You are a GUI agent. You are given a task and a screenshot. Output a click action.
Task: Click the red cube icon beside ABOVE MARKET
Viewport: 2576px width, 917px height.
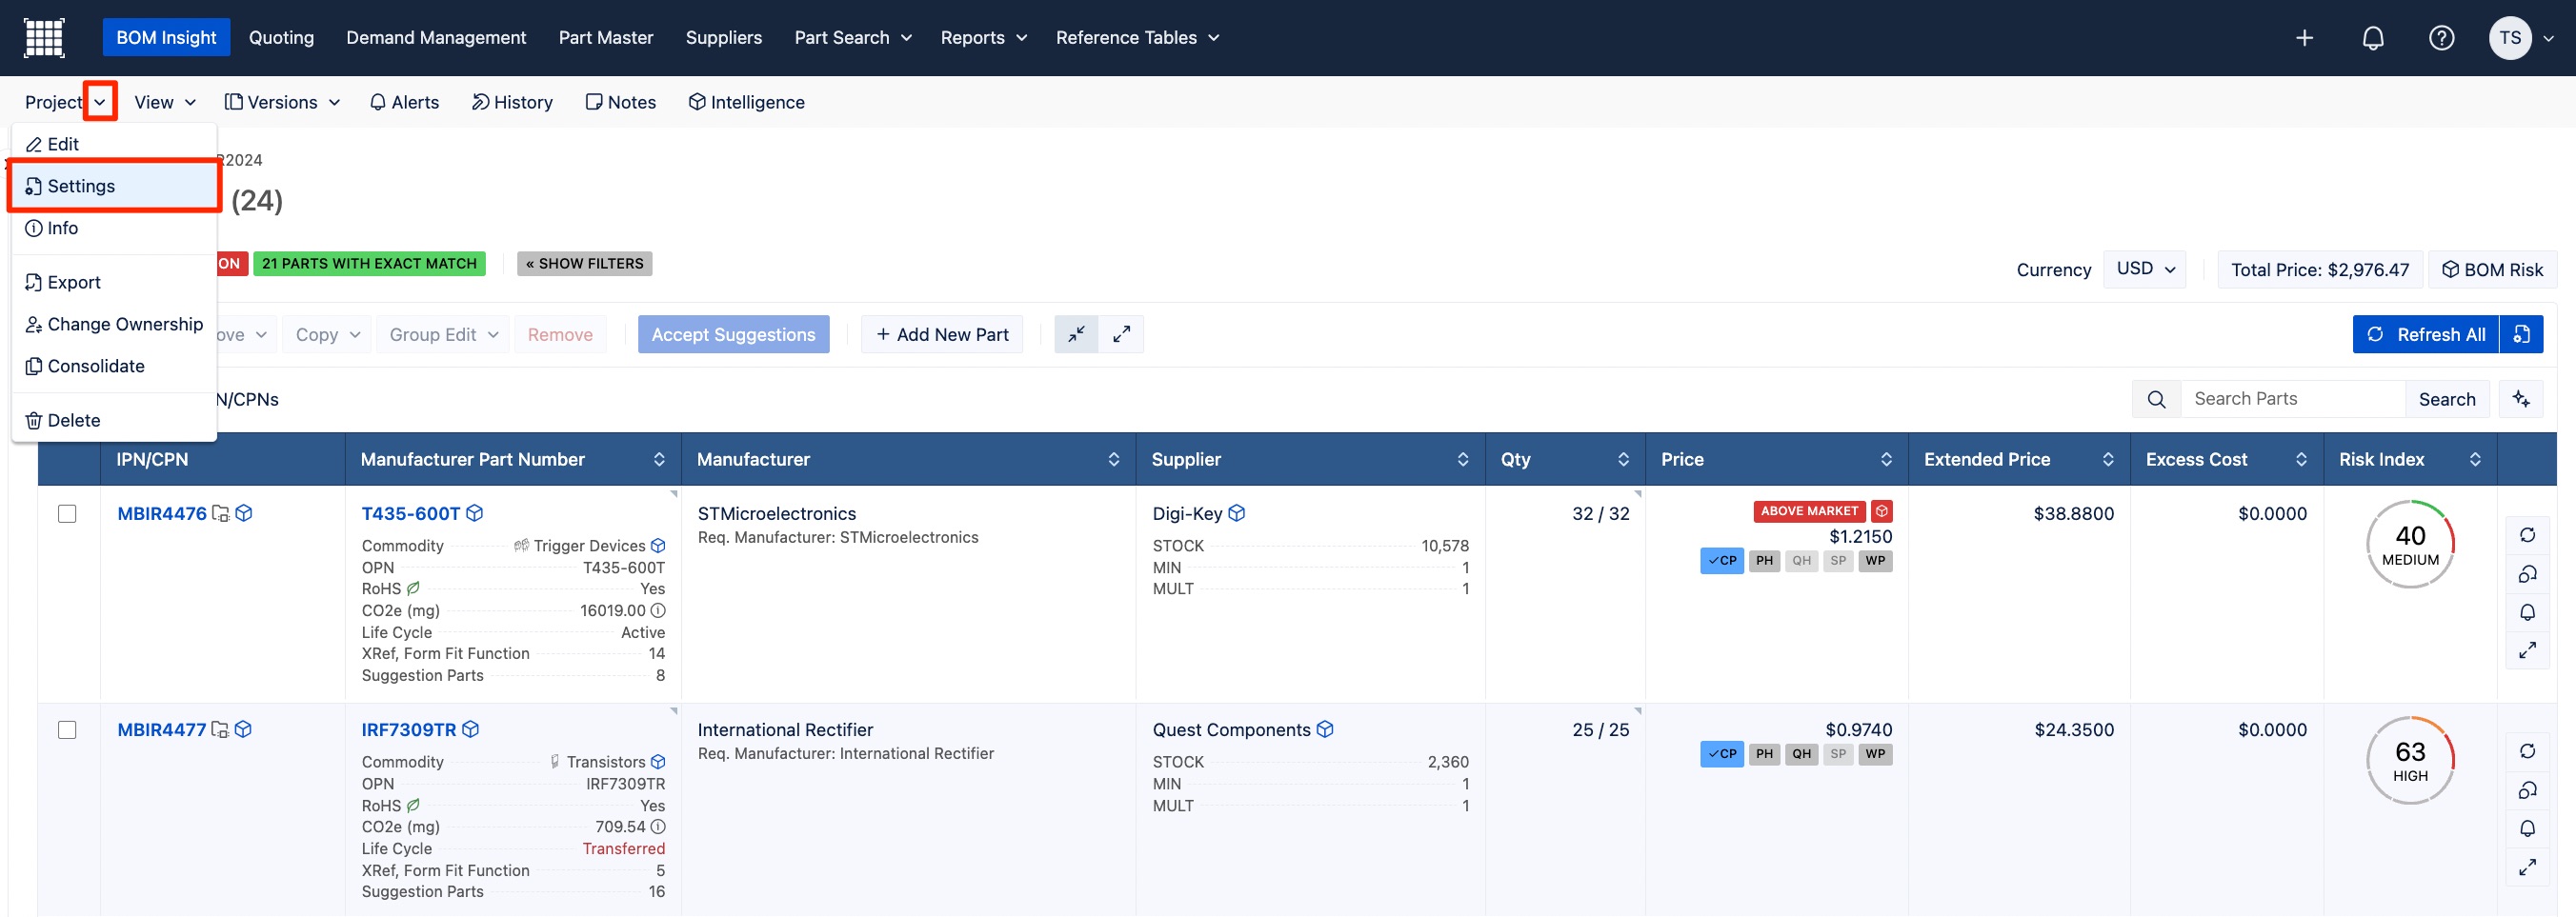click(1882, 511)
